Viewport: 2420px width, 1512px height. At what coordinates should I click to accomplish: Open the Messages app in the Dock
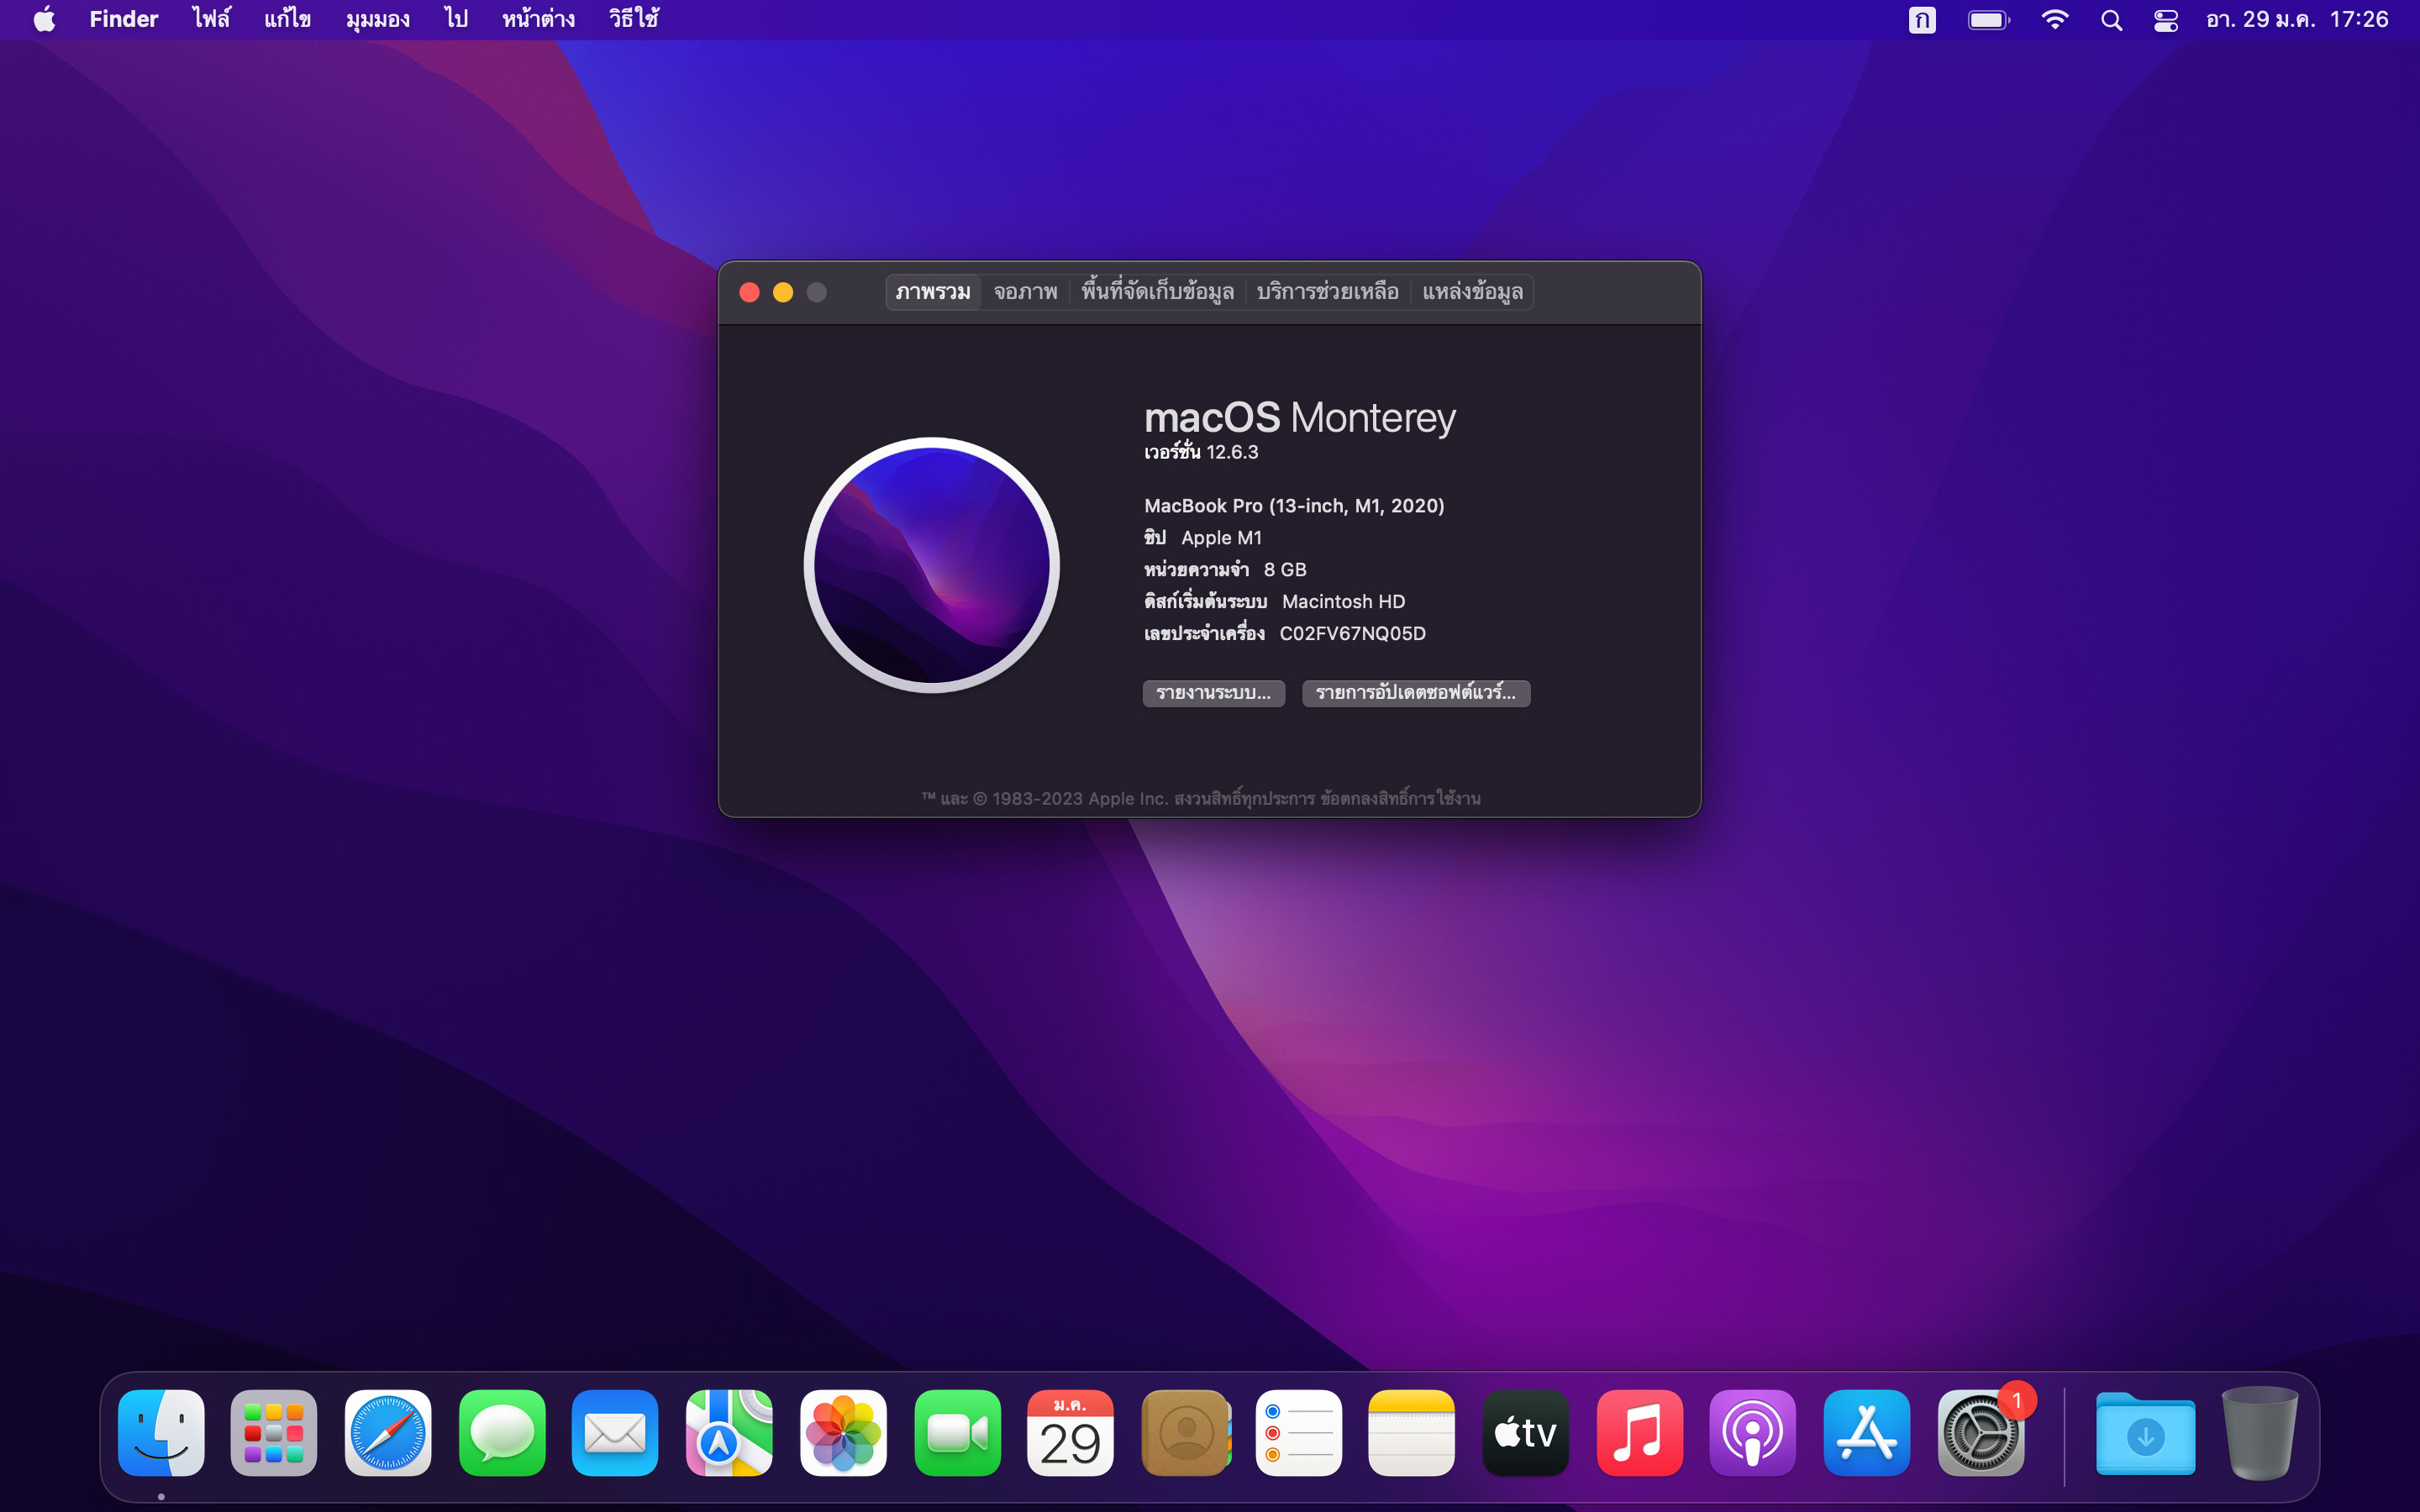[502, 1433]
